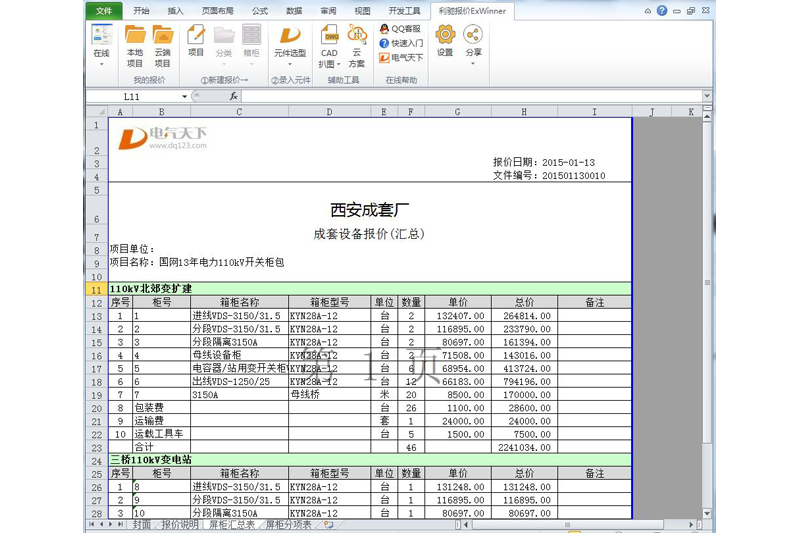This screenshot has height=533, width=800.
Task: Open 设置 settings gear icon
Action: click(x=445, y=40)
